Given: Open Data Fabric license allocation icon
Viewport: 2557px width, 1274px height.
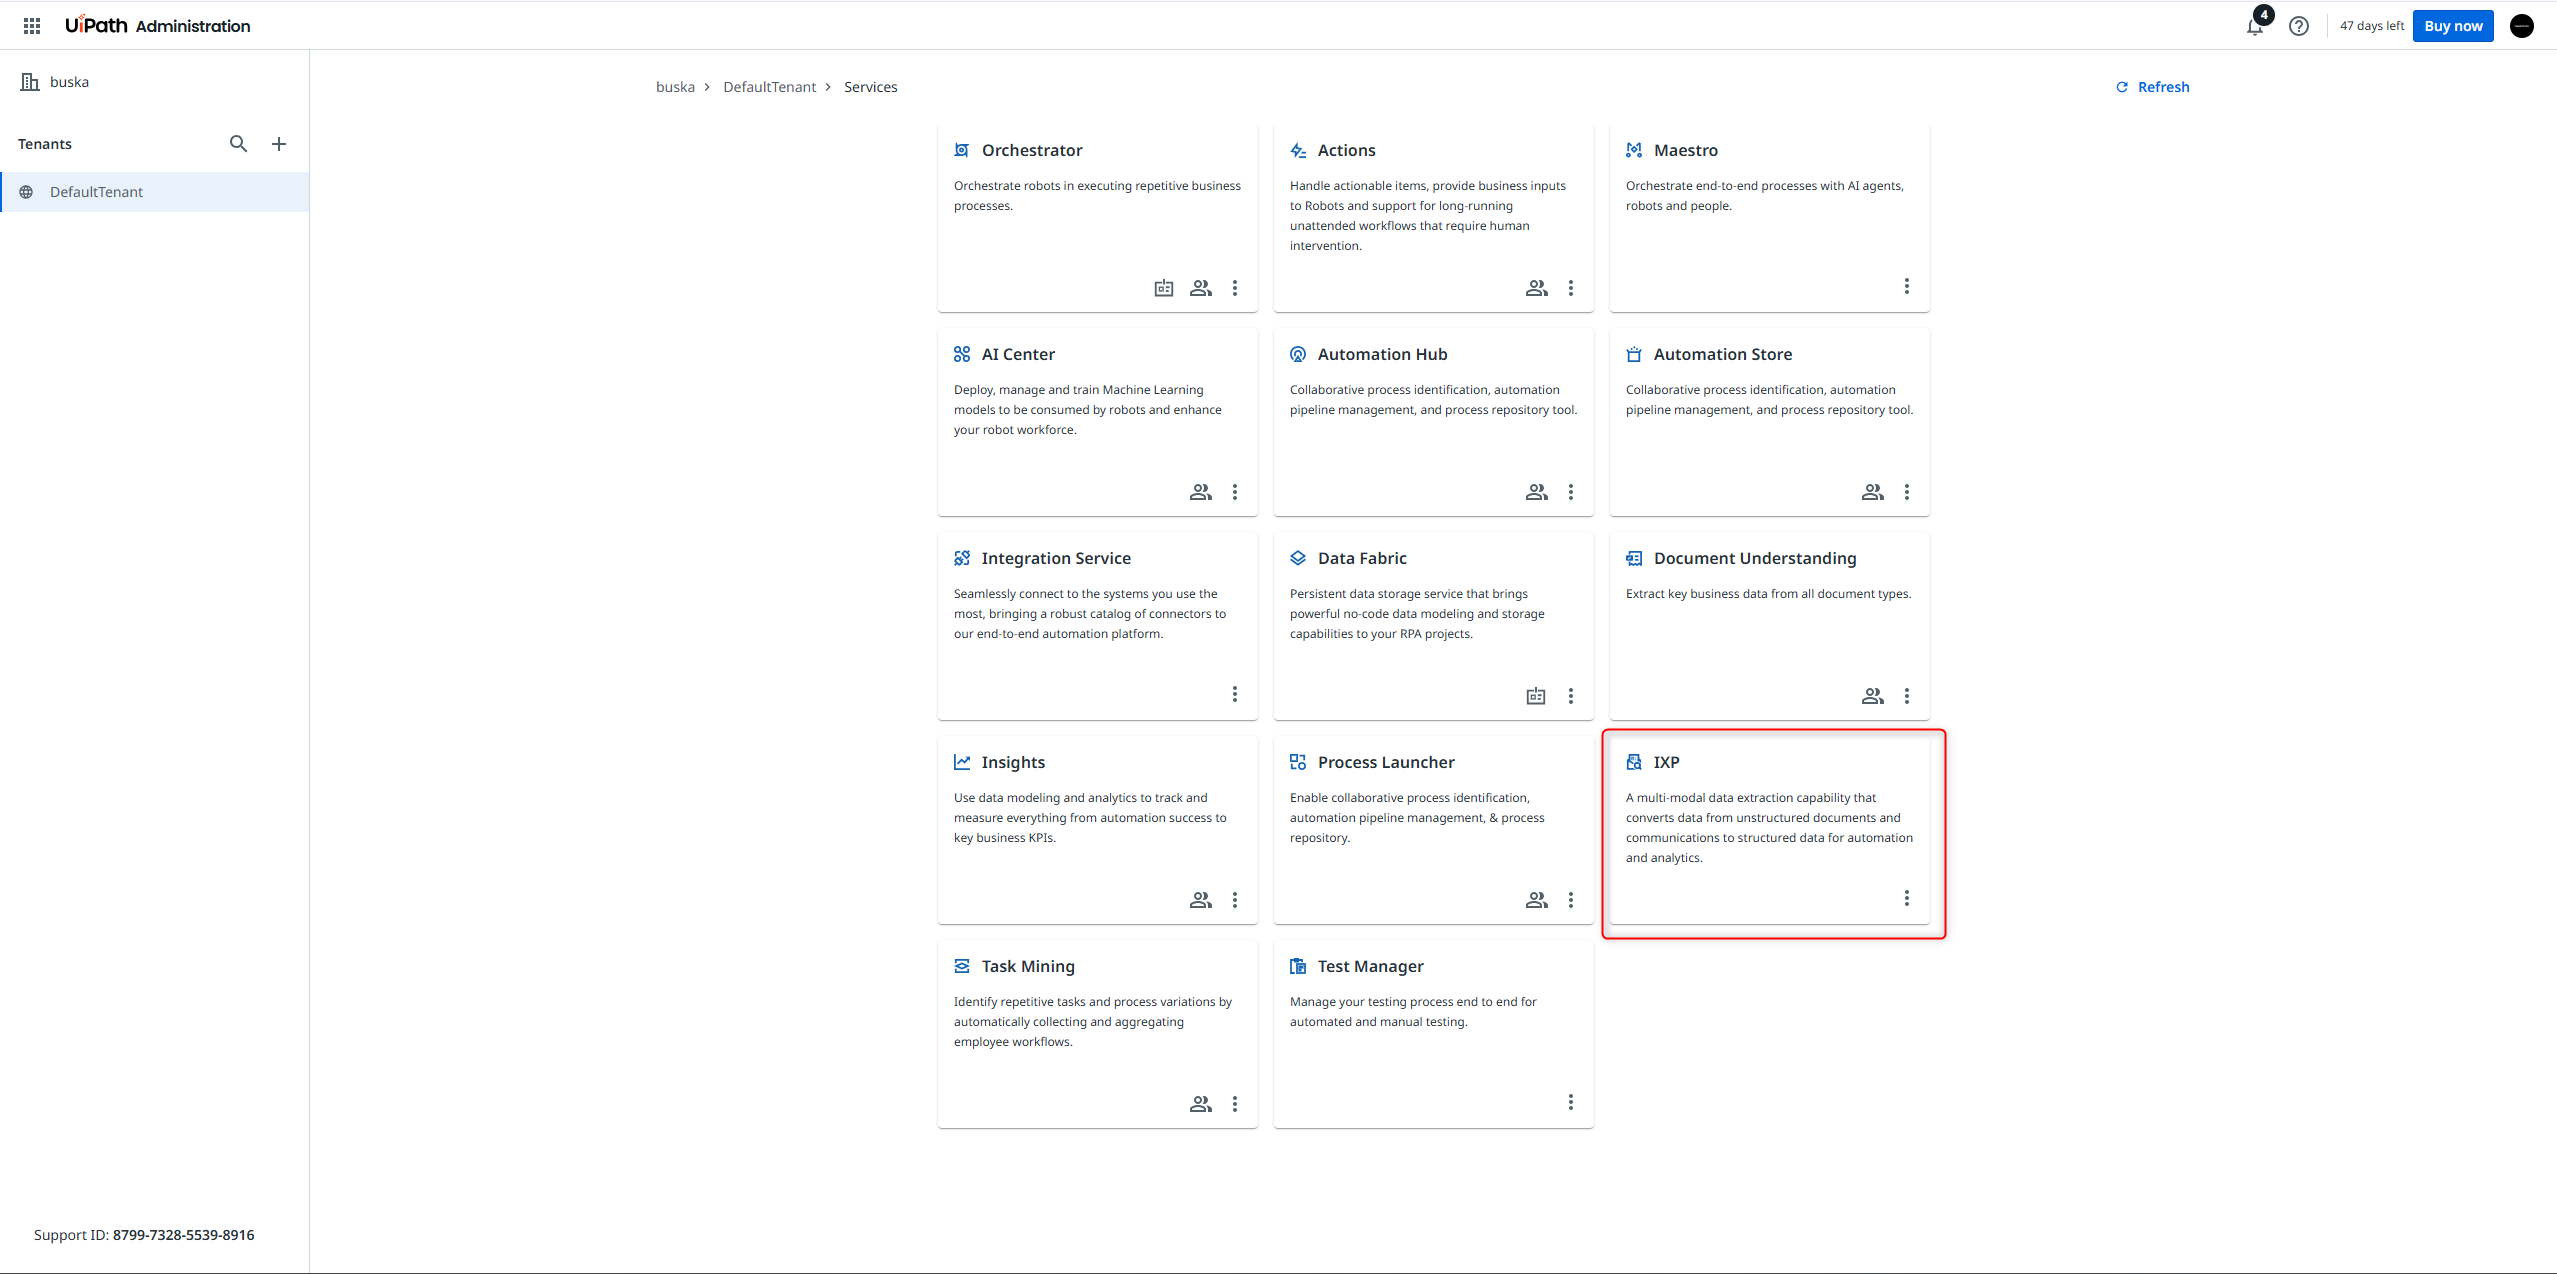Looking at the screenshot, I should pyautogui.click(x=1536, y=696).
